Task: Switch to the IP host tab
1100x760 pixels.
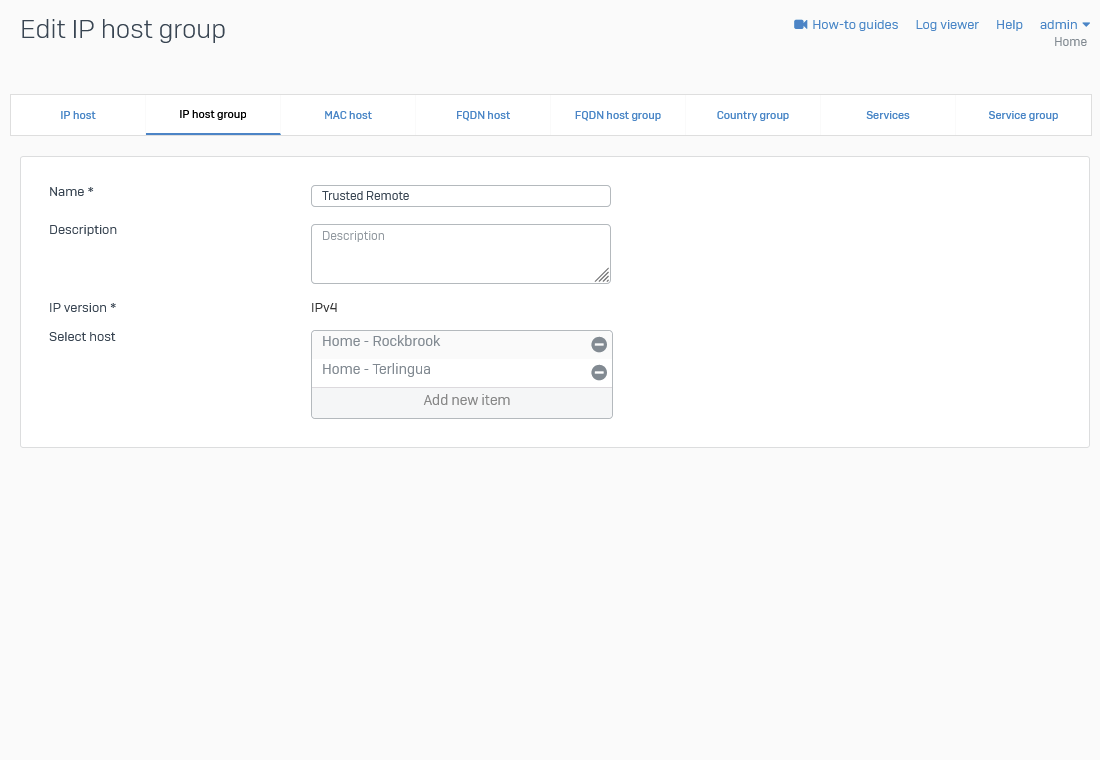Action: [x=78, y=115]
